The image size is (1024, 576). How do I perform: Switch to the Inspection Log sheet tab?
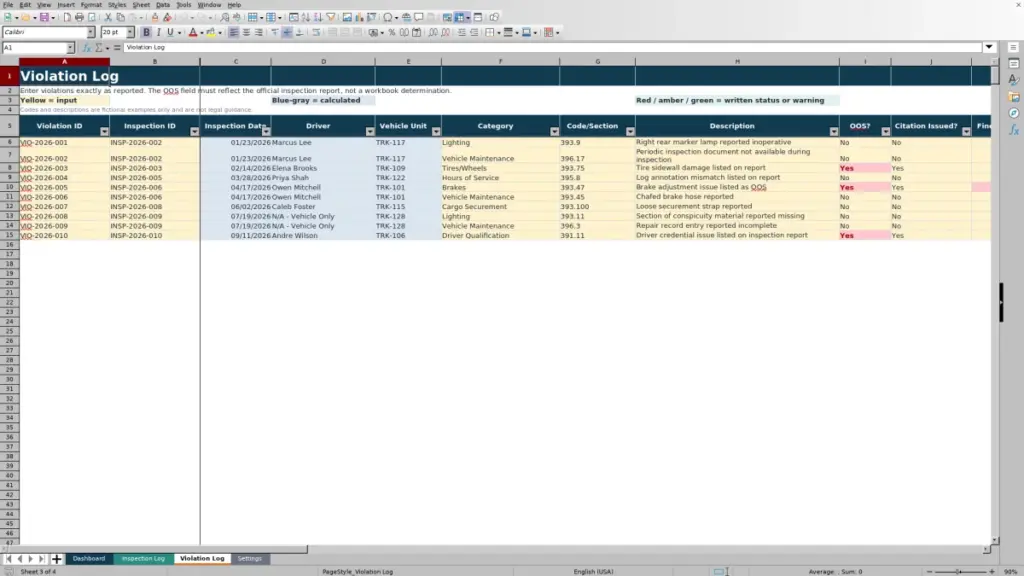143,559
